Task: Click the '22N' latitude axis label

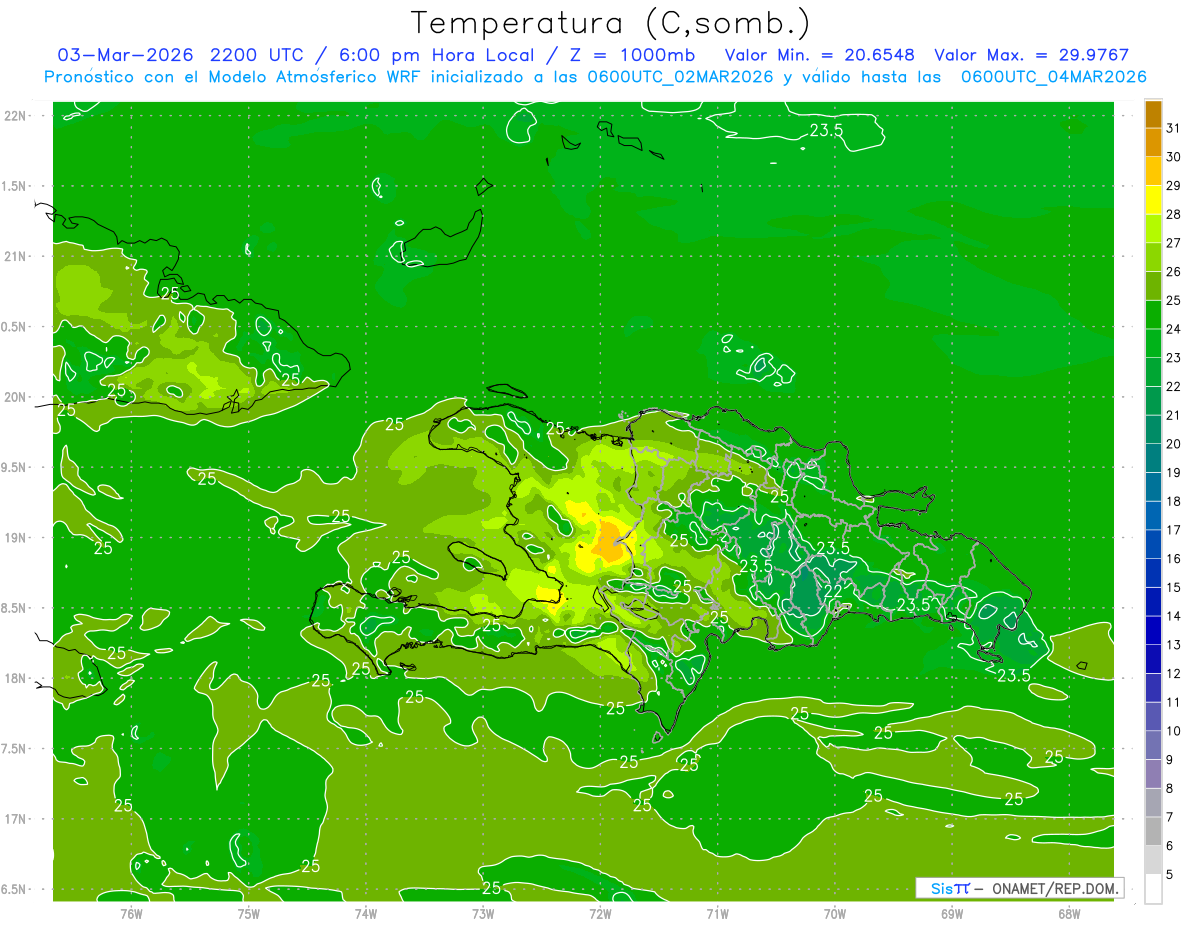Action: [16, 115]
